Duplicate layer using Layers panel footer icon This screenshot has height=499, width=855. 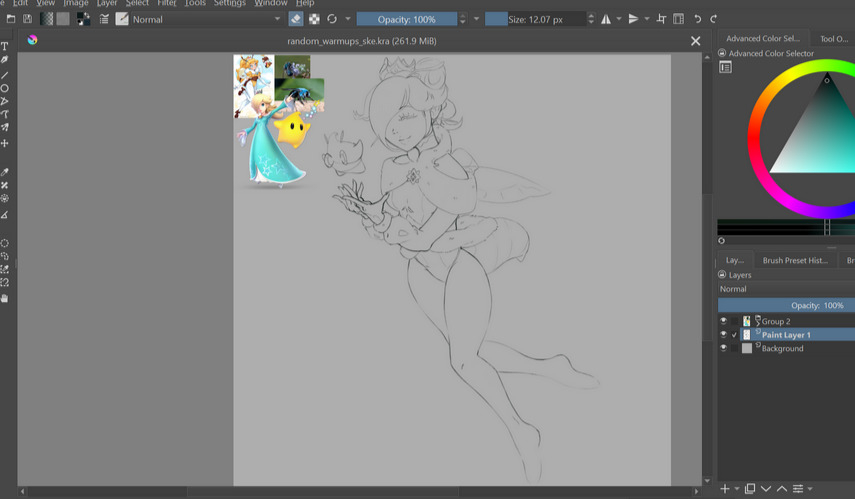(x=750, y=489)
